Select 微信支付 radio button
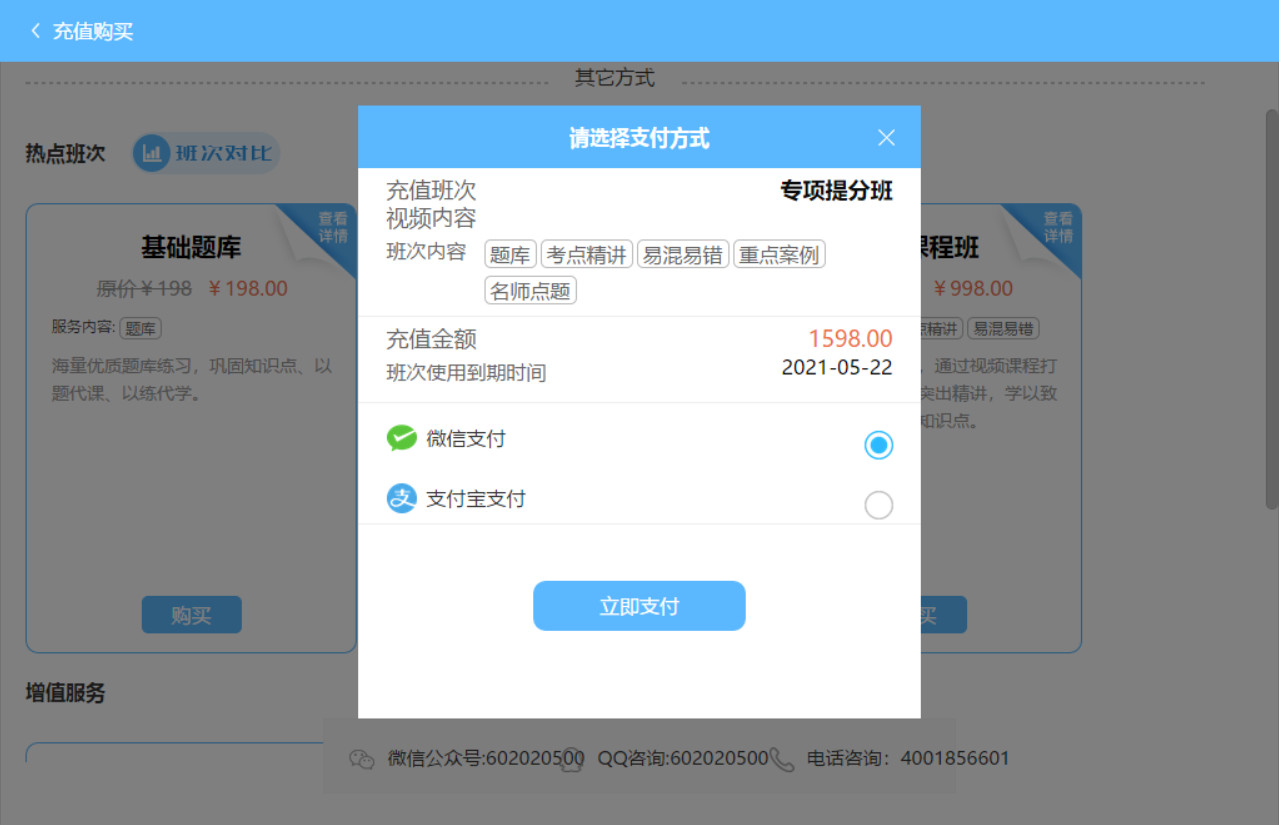 878,445
